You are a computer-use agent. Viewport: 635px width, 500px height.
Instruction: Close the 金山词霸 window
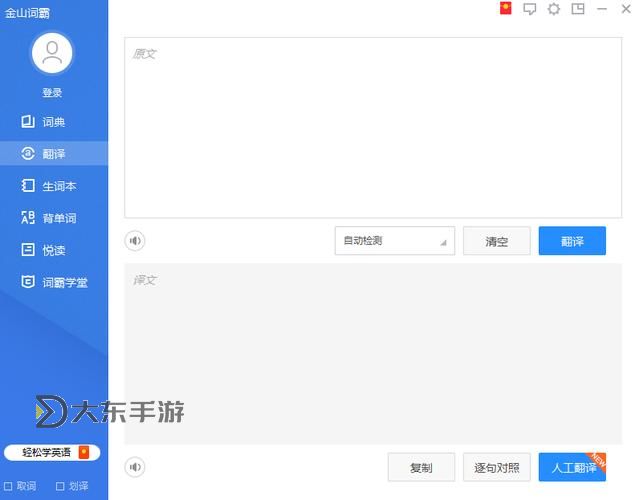(x=626, y=9)
